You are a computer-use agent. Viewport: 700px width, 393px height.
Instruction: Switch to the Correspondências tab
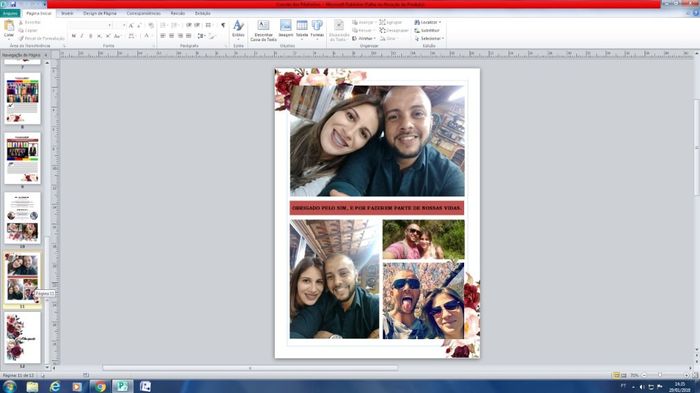143,13
